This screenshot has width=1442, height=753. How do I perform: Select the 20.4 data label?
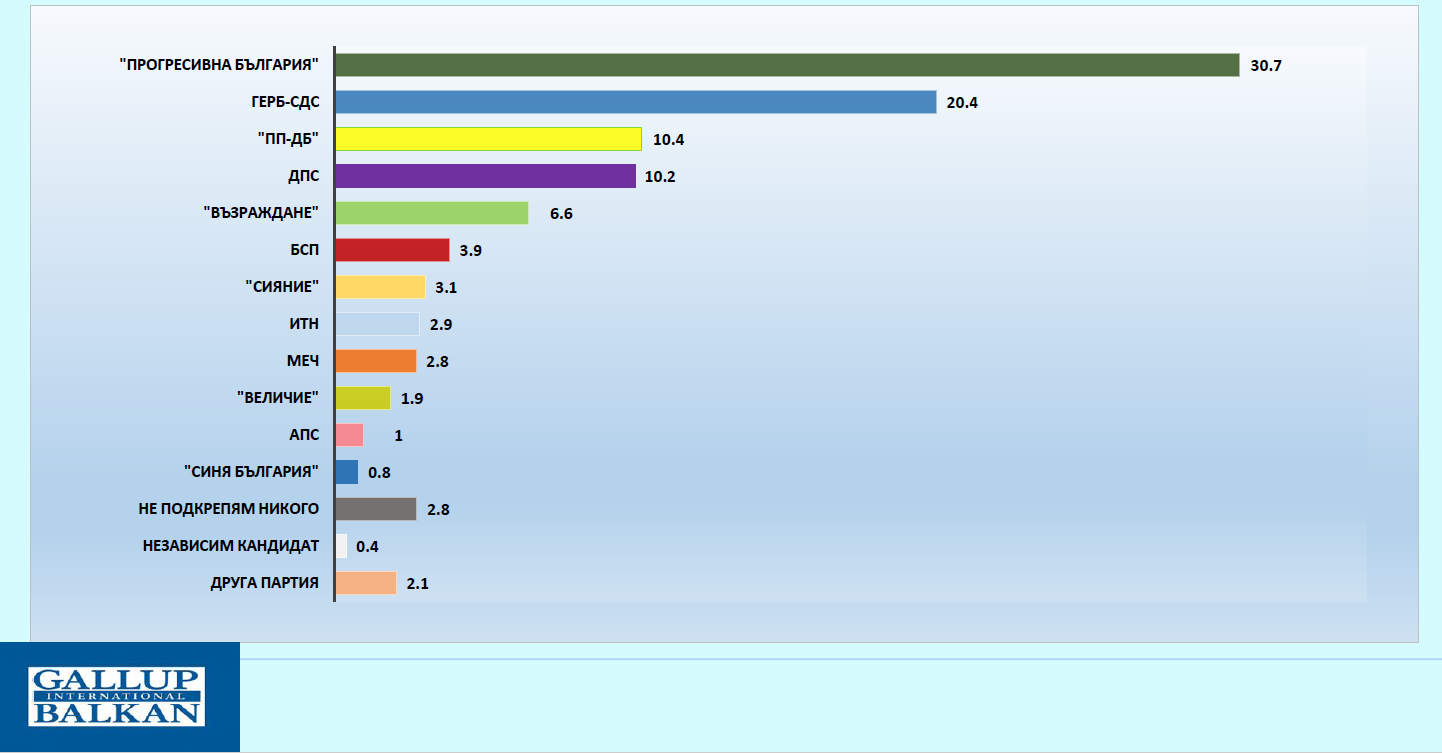tap(961, 103)
